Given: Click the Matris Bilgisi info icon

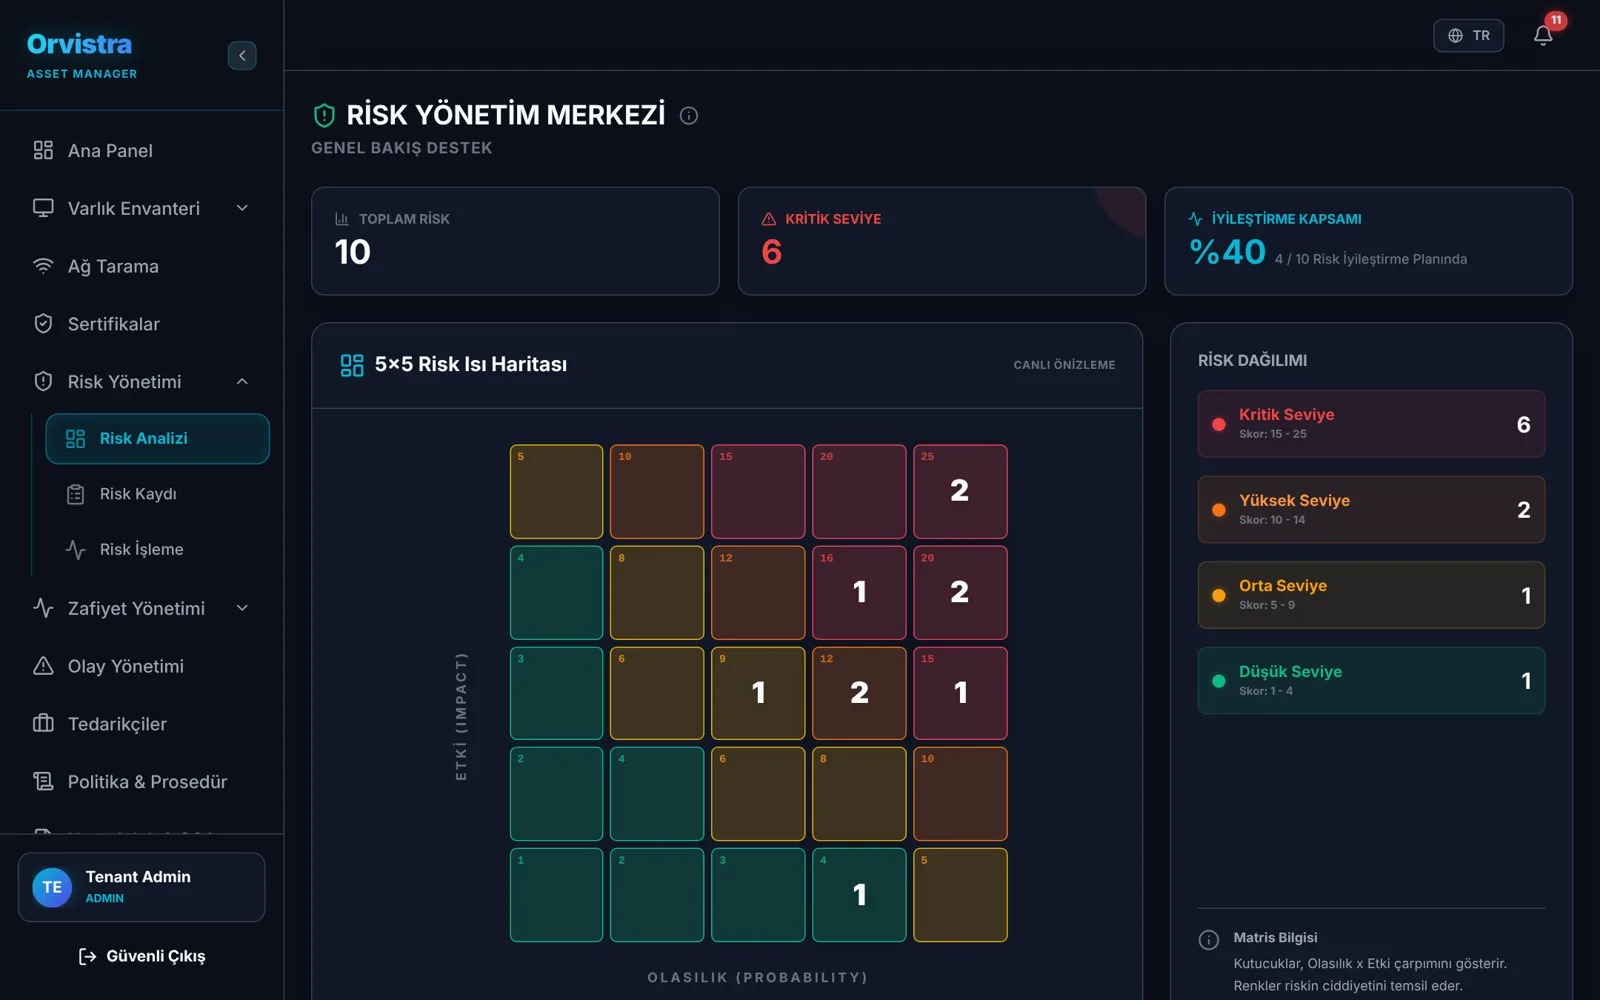Looking at the screenshot, I should pos(1208,940).
